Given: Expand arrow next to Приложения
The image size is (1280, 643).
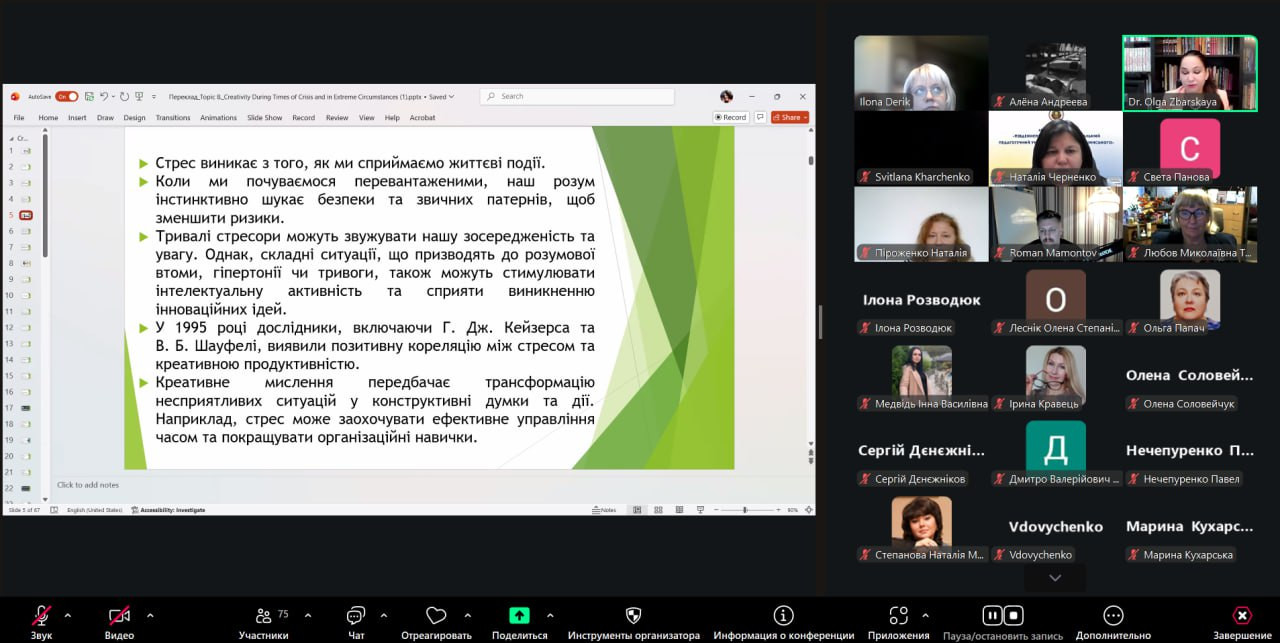Looking at the screenshot, I should tap(925, 615).
